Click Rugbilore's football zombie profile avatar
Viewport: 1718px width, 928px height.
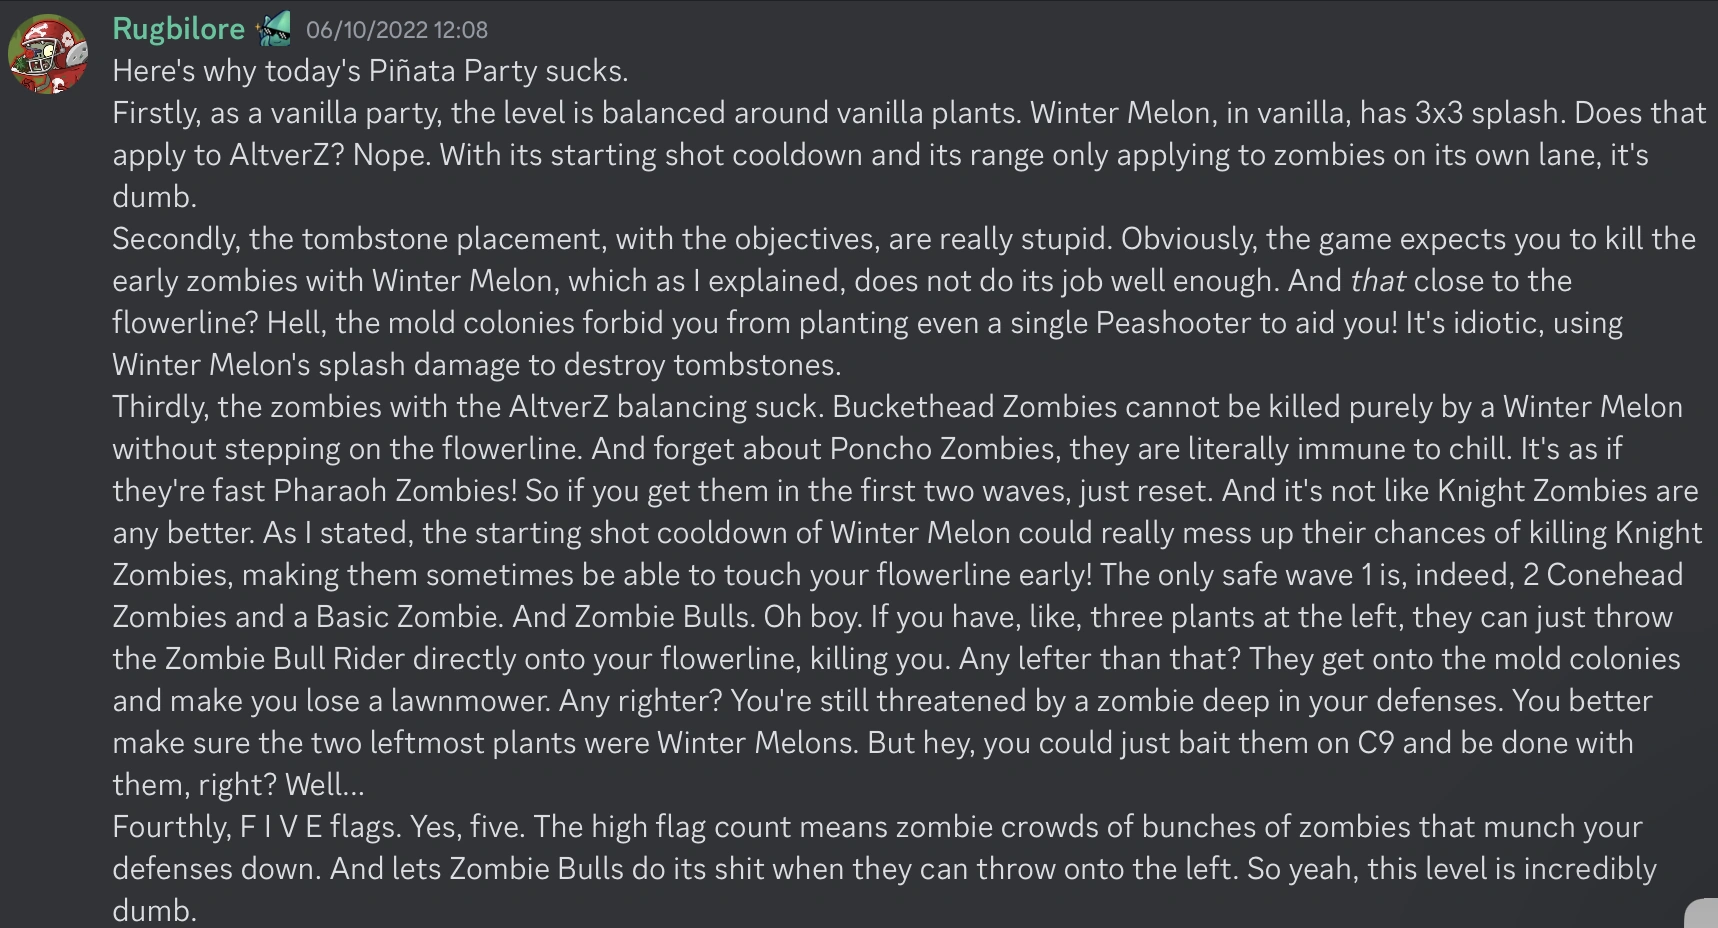[x=48, y=54]
